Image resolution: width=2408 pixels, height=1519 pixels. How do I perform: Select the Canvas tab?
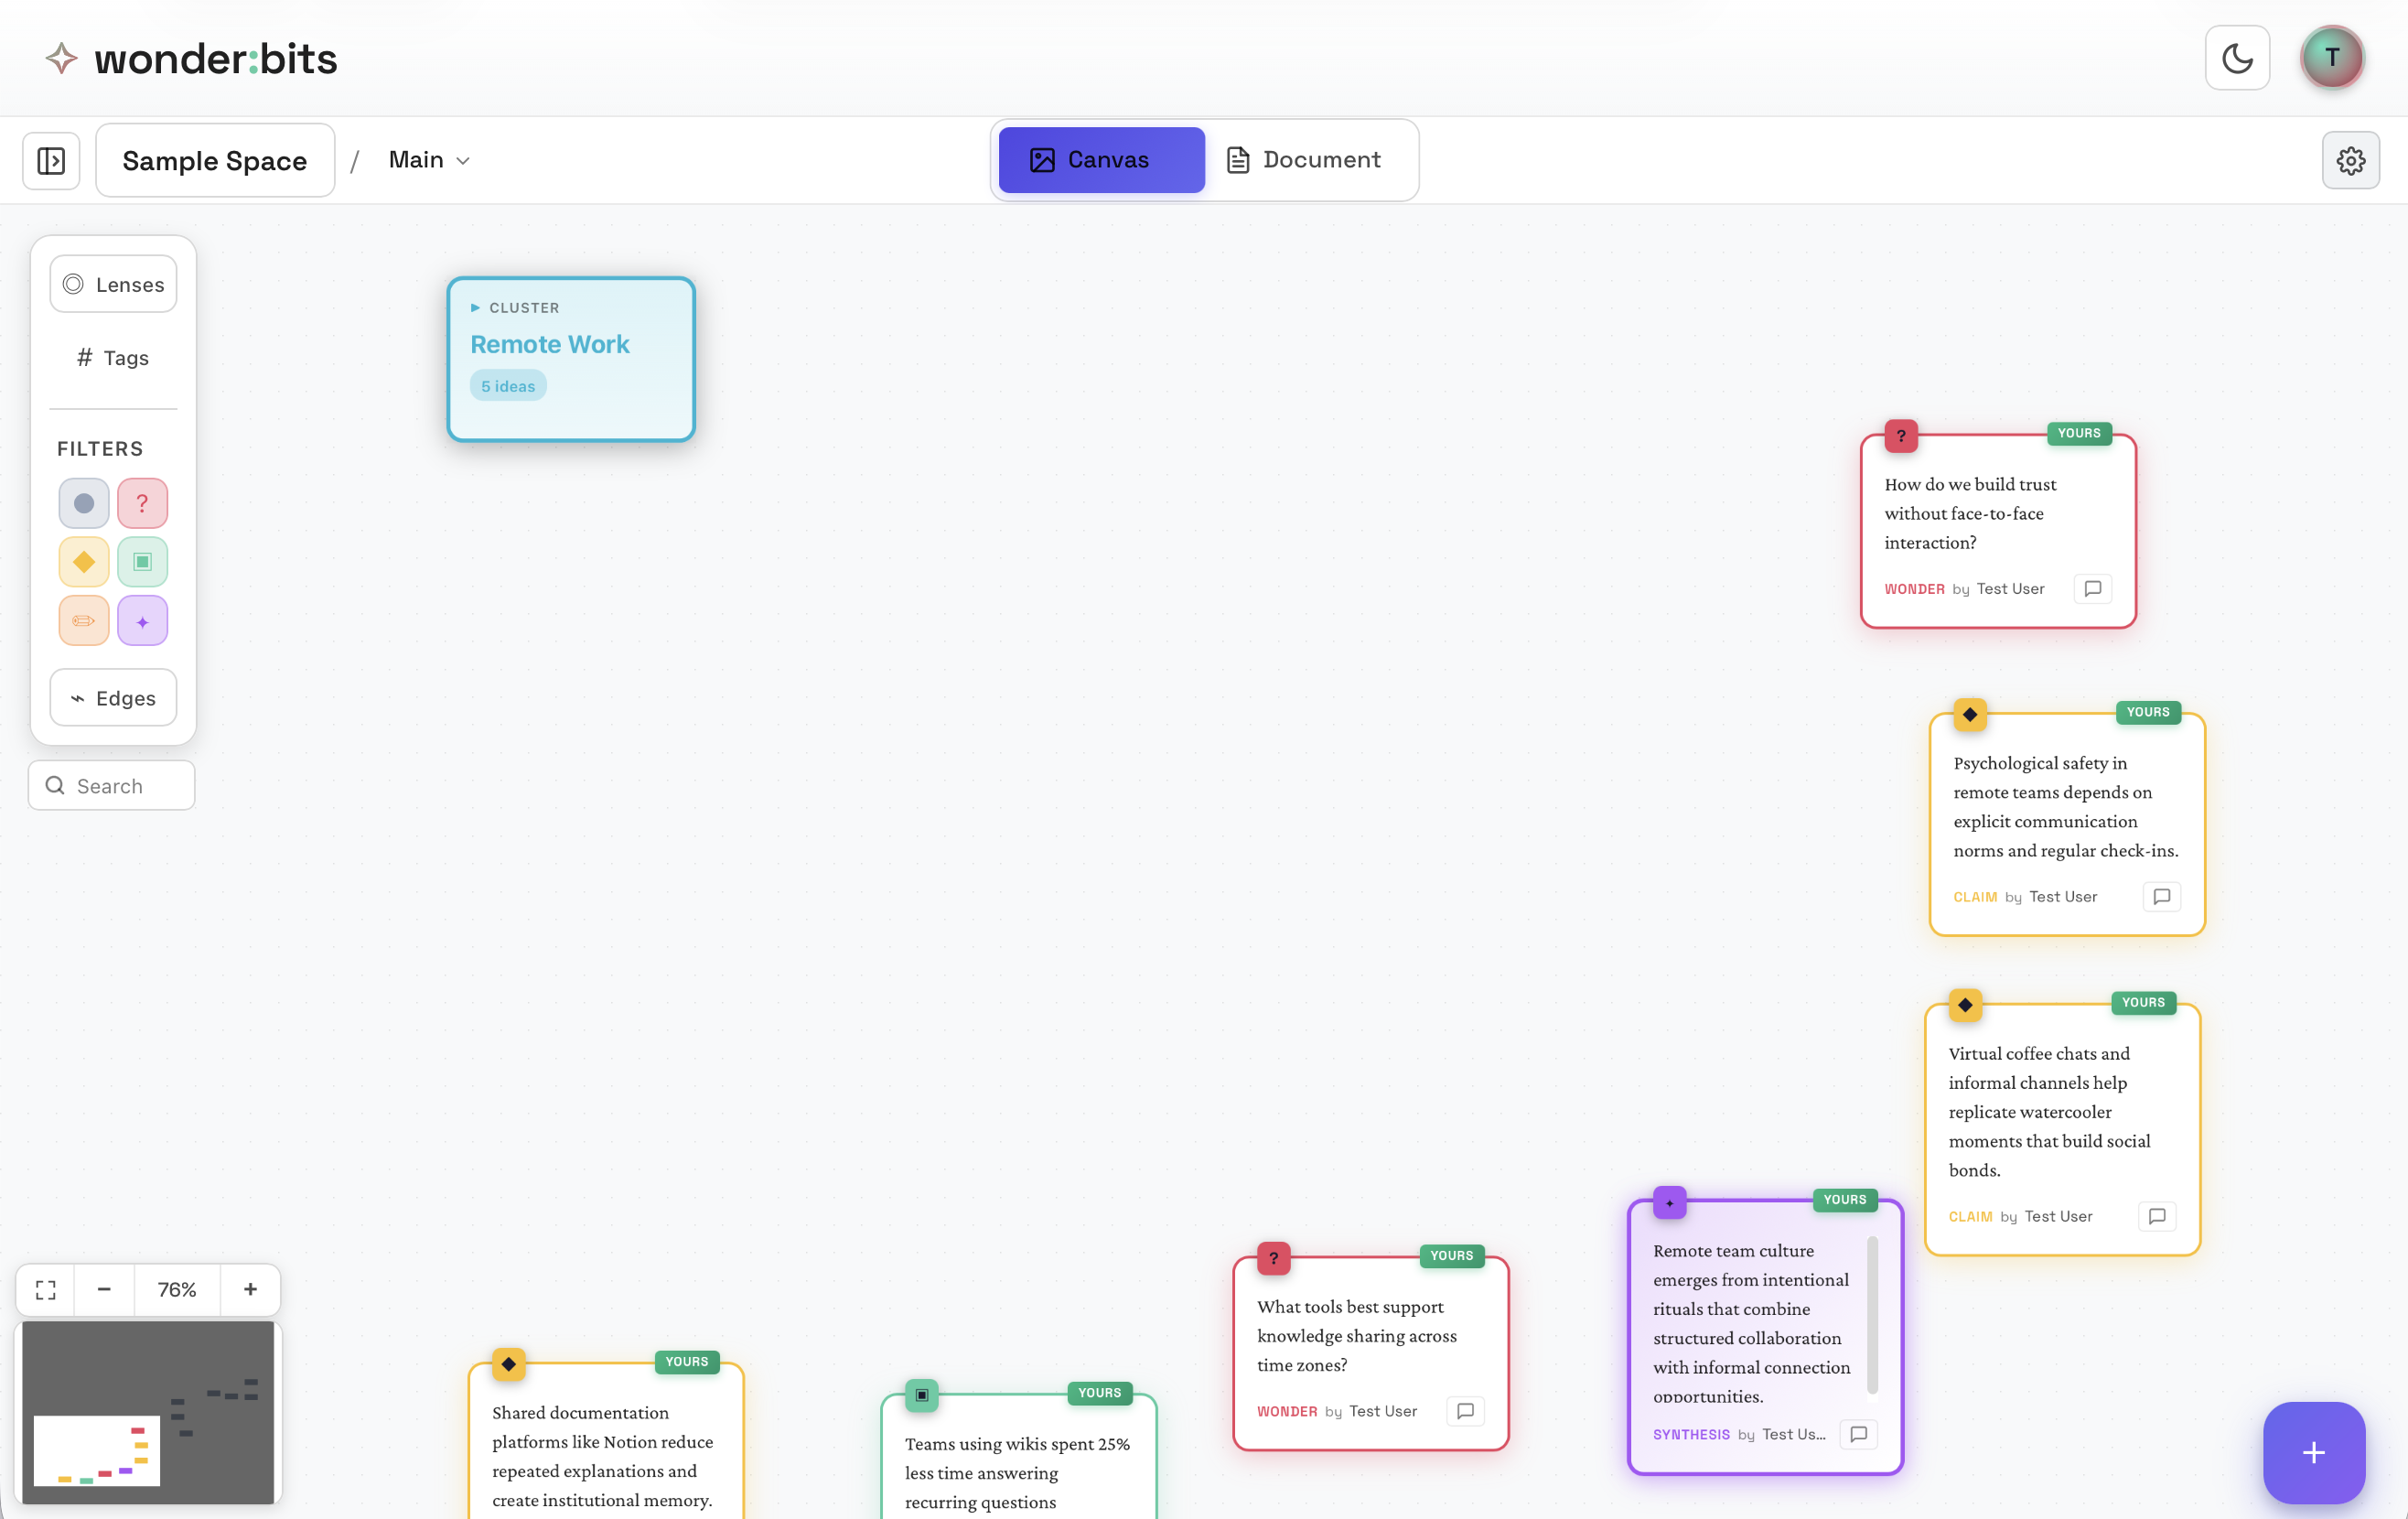(1101, 160)
